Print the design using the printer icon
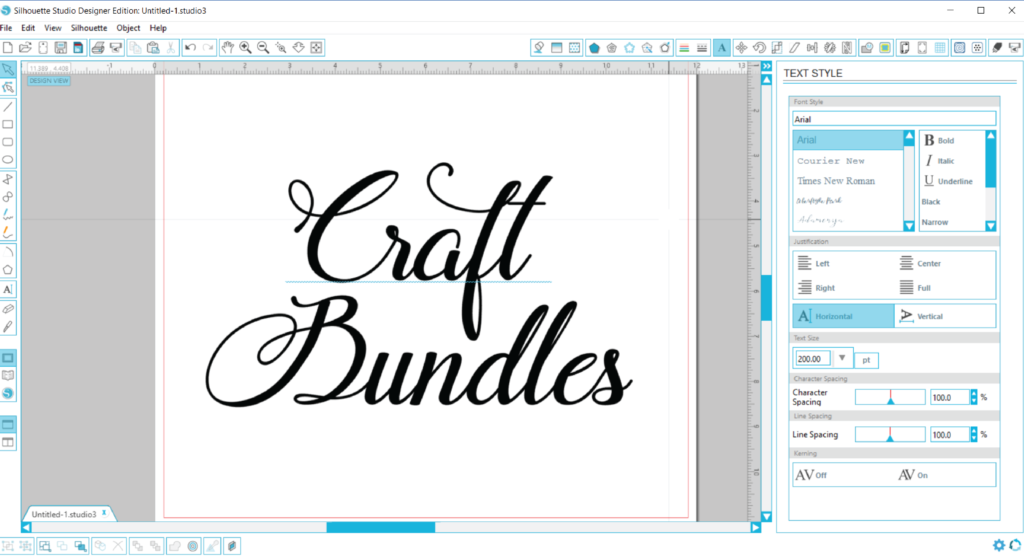1024x558 pixels. pos(98,48)
